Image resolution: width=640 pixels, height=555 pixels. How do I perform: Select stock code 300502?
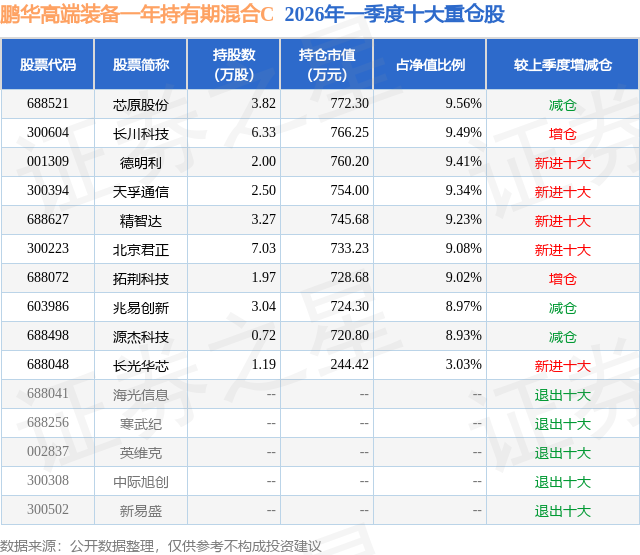pyautogui.click(x=48, y=509)
